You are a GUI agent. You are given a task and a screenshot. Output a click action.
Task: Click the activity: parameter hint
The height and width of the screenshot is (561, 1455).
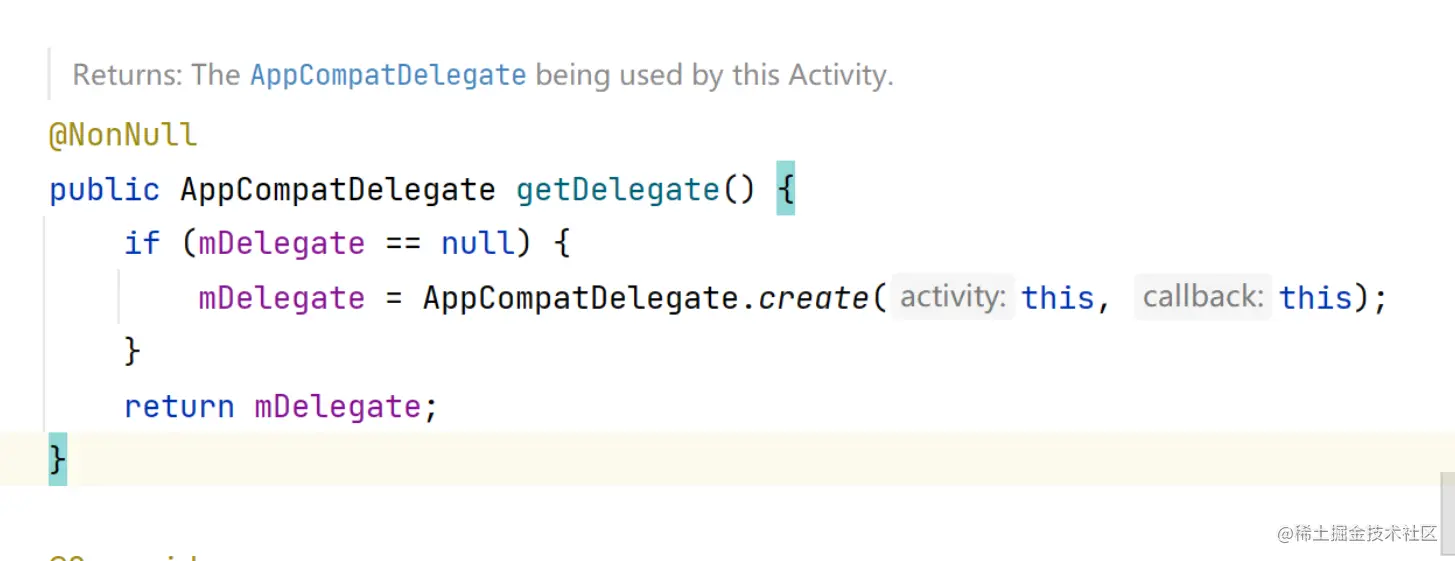[x=953, y=297]
